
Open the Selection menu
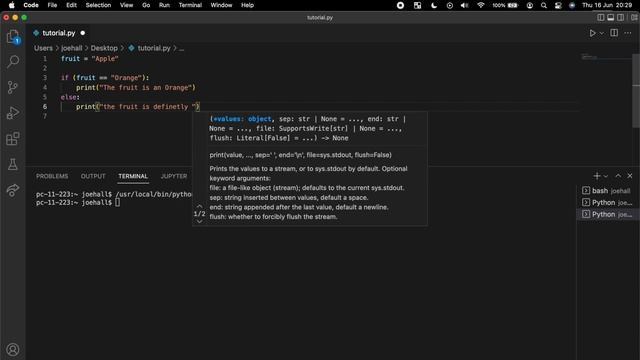coord(98,5)
